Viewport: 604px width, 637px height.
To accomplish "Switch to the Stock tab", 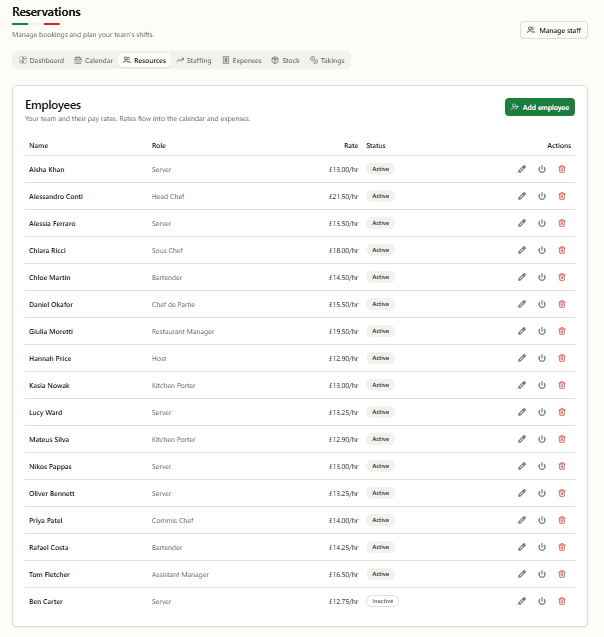I will click(286, 60).
